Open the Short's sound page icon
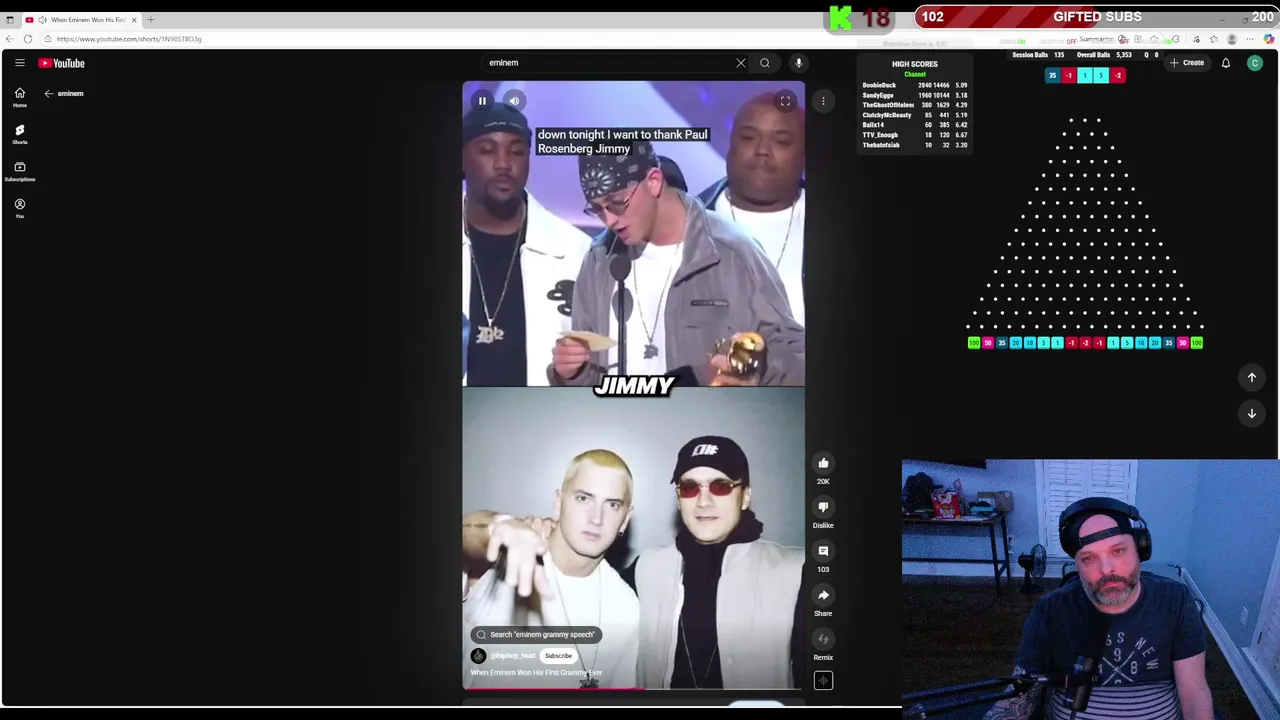The width and height of the screenshot is (1280, 720). (x=823, y=681)
